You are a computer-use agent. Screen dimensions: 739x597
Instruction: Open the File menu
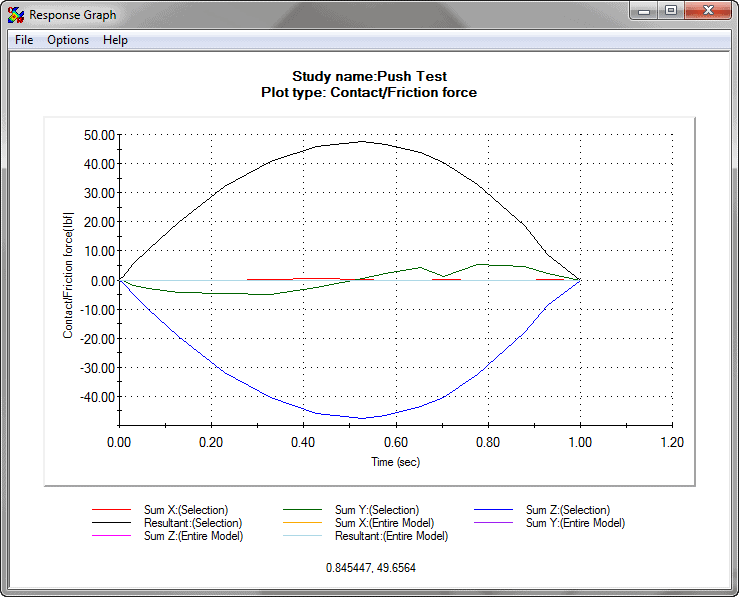[x=24, y=40]
